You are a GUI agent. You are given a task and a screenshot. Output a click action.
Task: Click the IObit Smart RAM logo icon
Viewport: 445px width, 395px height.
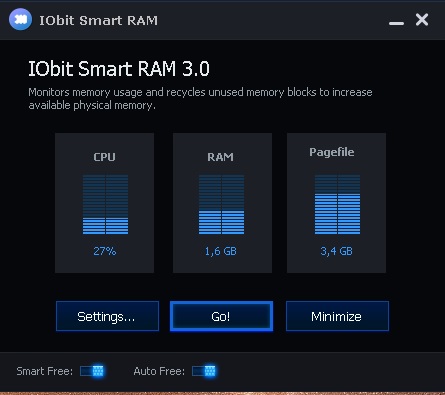tap(20, 19)
